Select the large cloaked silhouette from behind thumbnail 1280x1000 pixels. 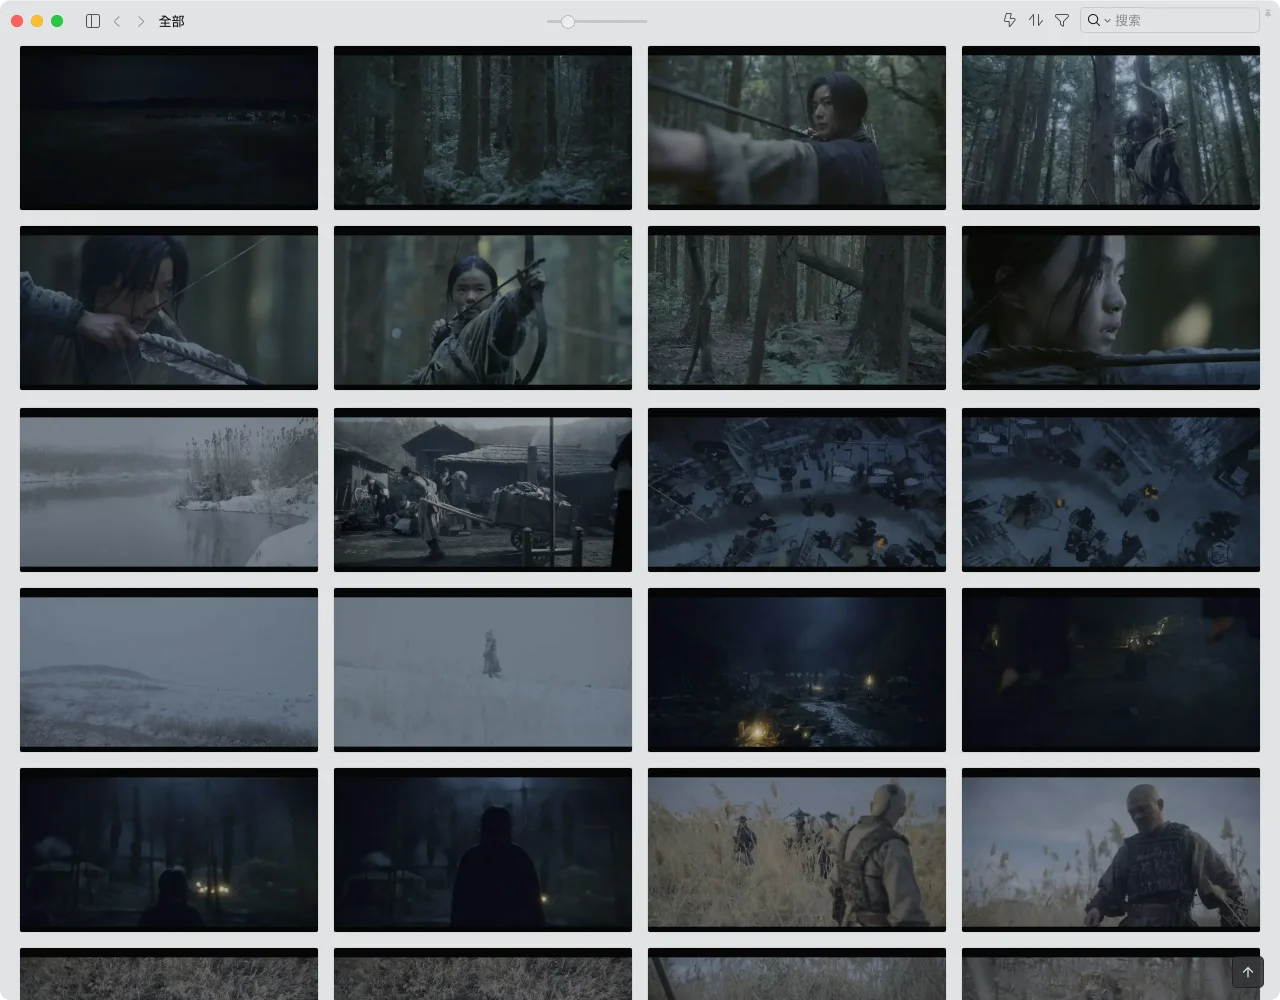483,850
